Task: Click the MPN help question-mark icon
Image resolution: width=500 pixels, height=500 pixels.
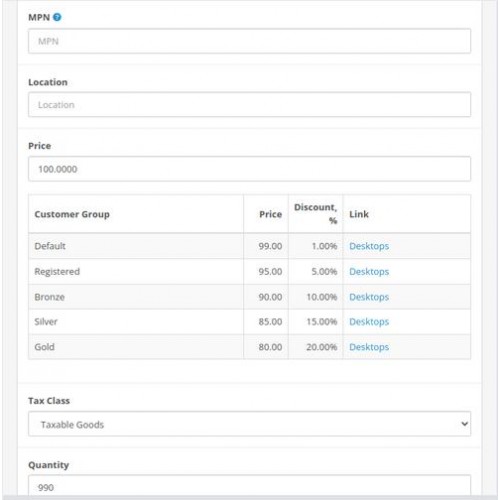Action: pos(57,17)
